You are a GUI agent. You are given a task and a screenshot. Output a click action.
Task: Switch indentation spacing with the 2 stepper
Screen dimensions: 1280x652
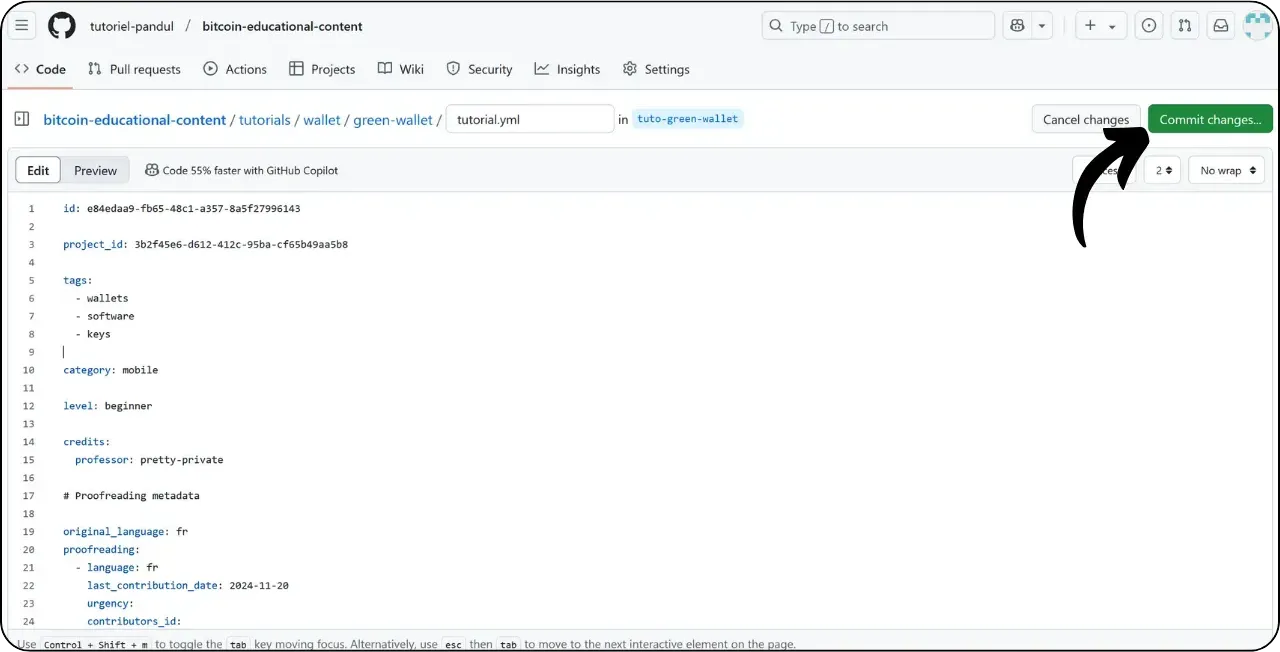[1161, 170]
